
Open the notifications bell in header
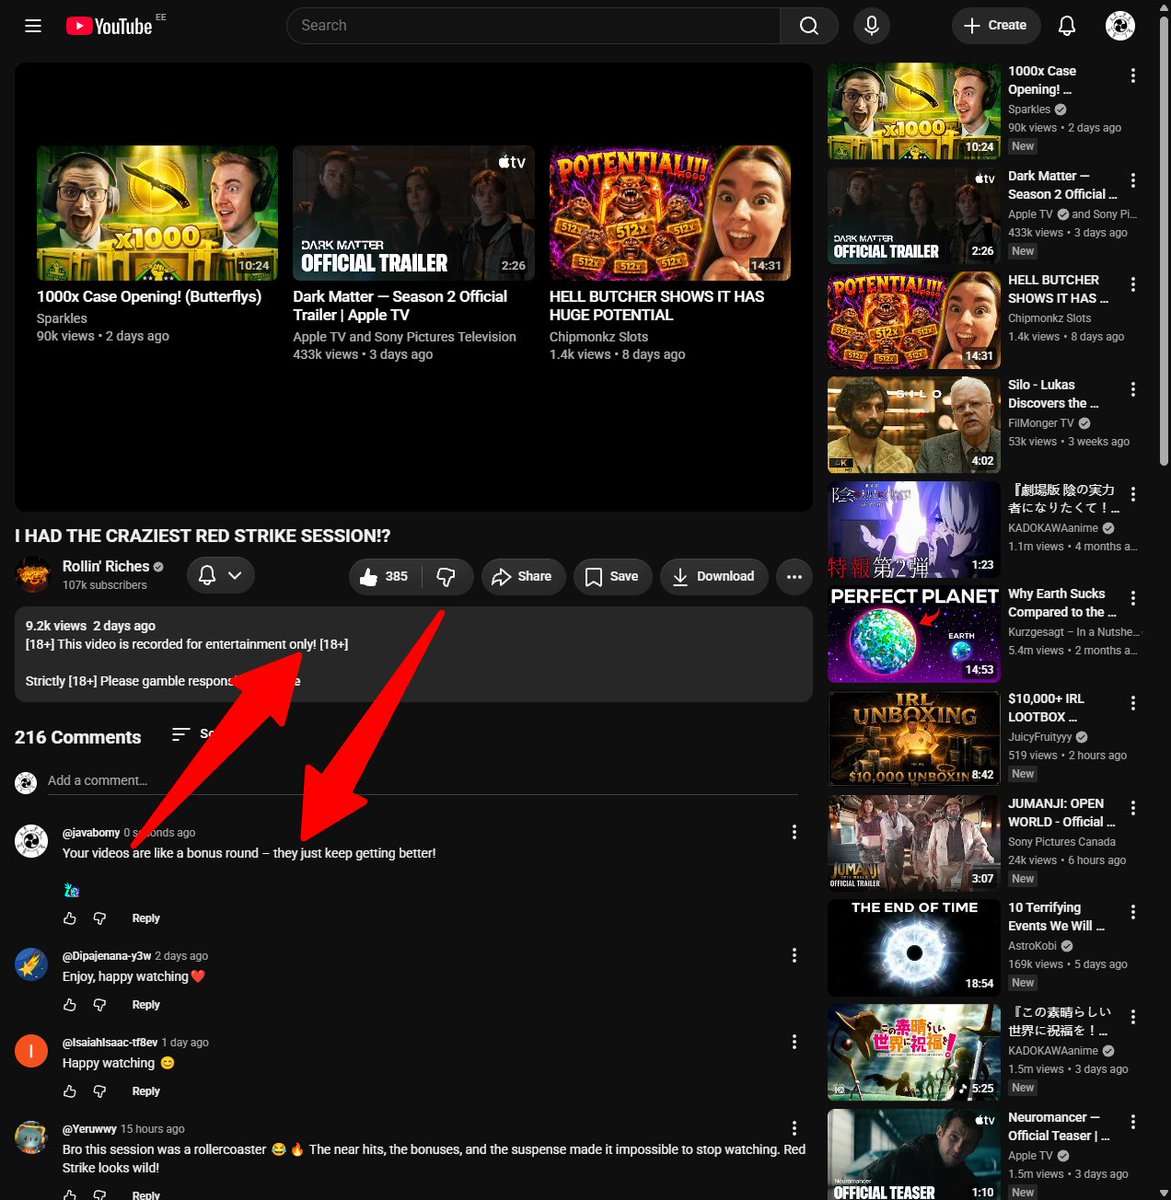(x=1067, y=26)
